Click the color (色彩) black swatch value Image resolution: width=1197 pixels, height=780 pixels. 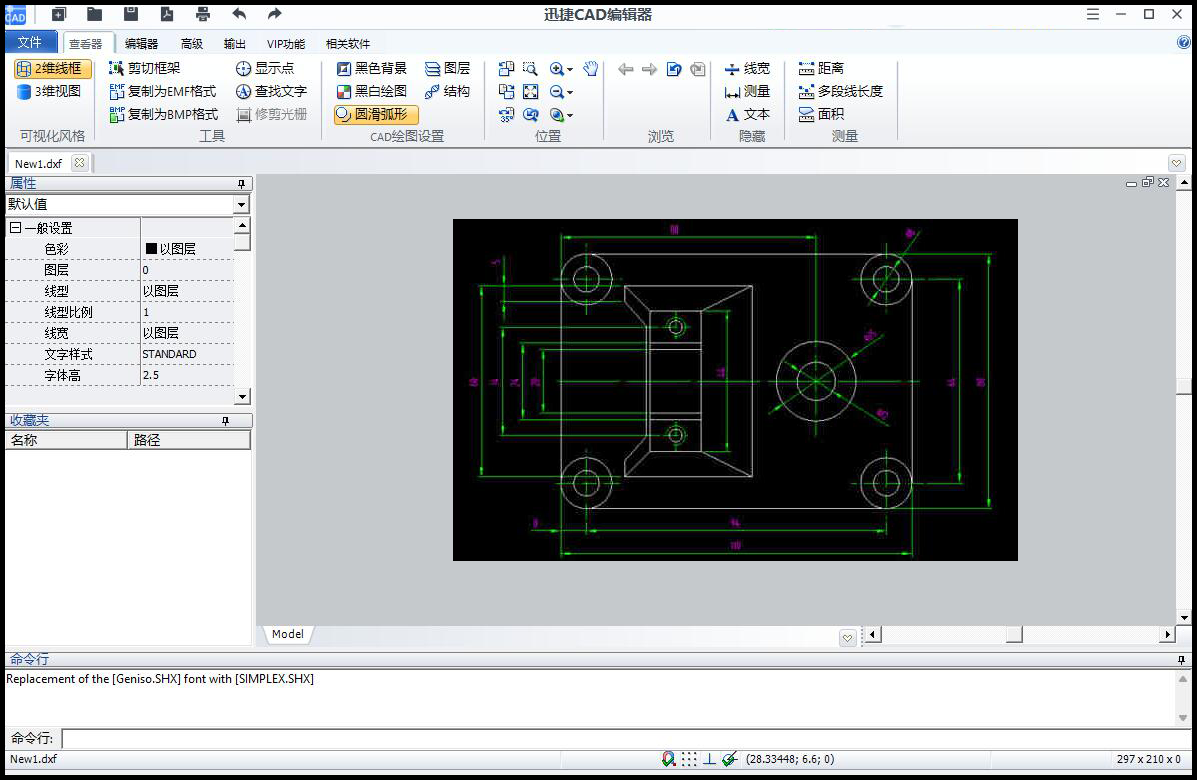(152, 249)
